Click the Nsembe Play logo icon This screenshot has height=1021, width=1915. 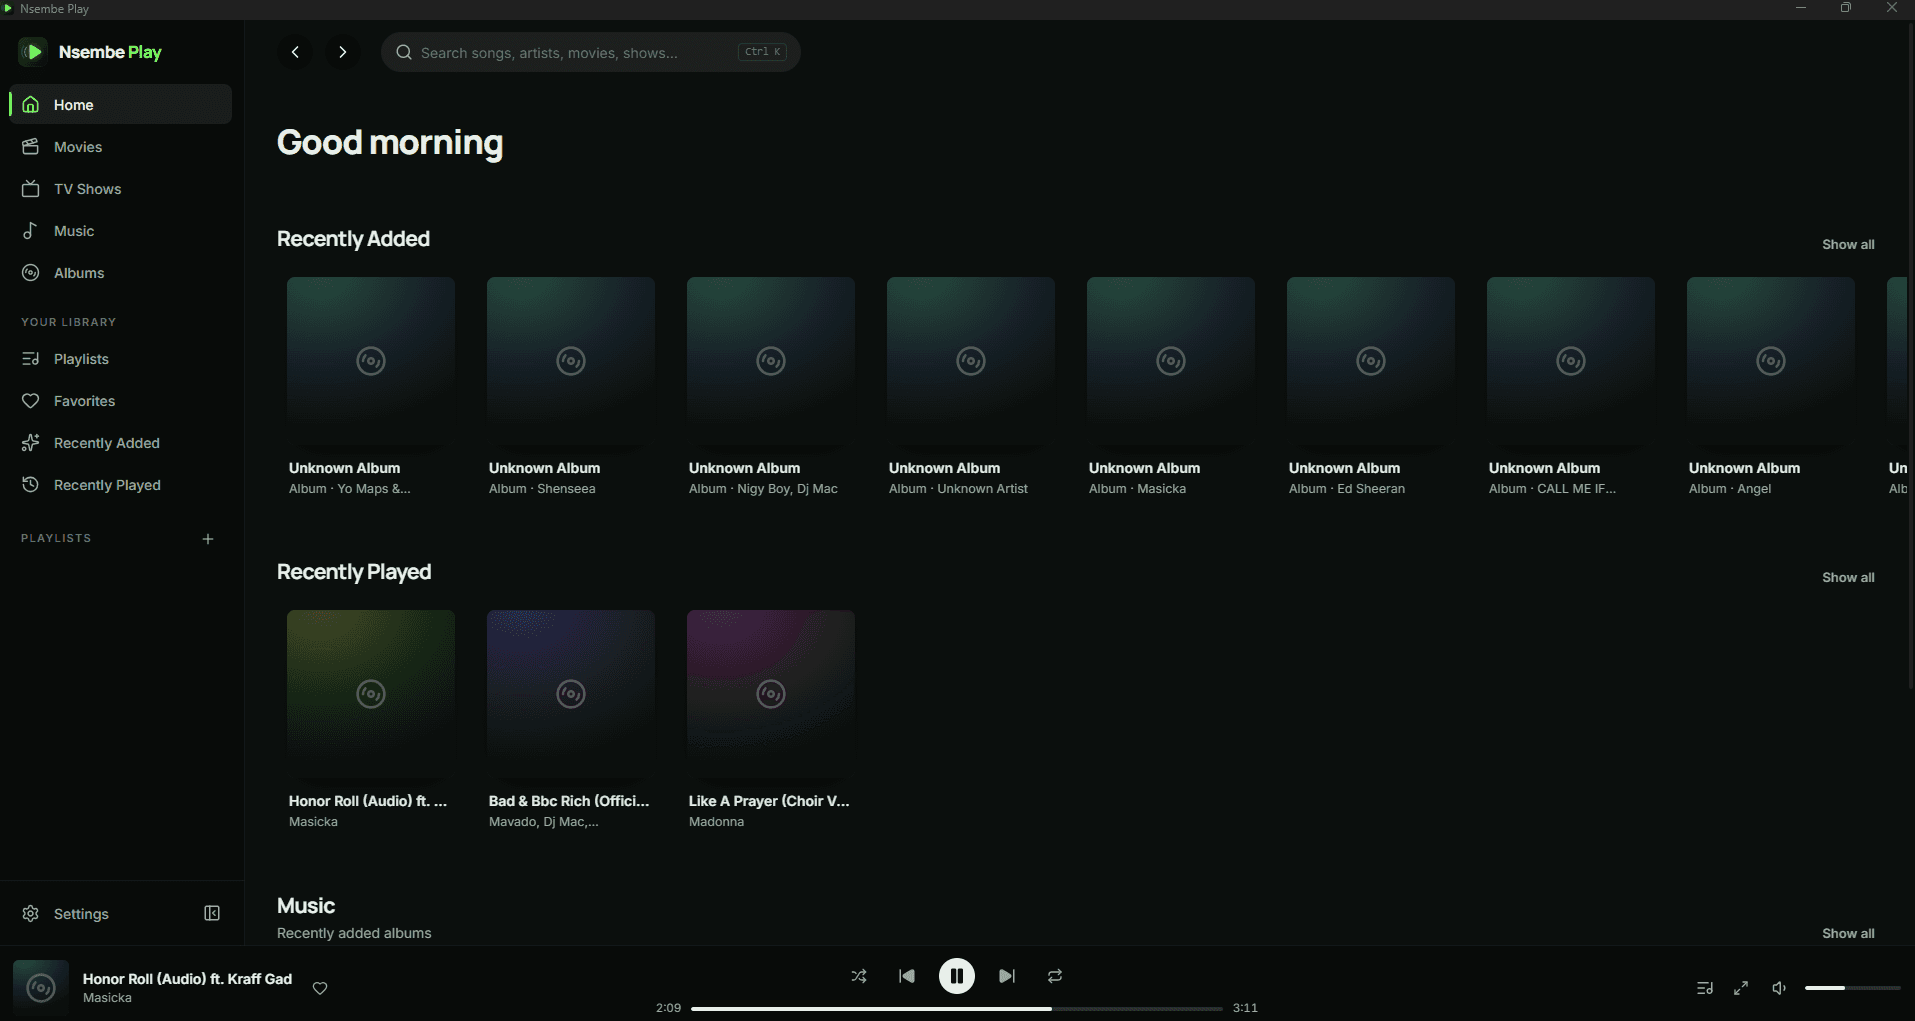[33, 52]
